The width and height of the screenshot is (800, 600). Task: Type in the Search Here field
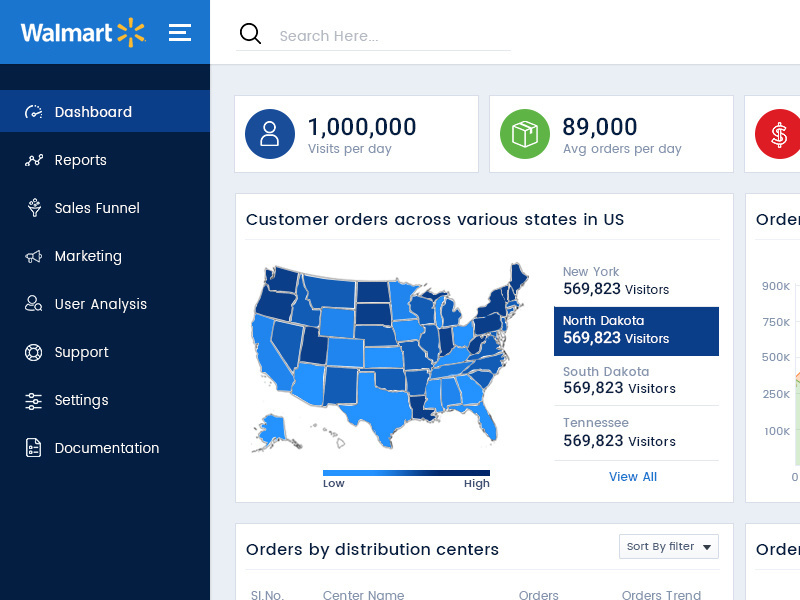(x=390, y=36)
